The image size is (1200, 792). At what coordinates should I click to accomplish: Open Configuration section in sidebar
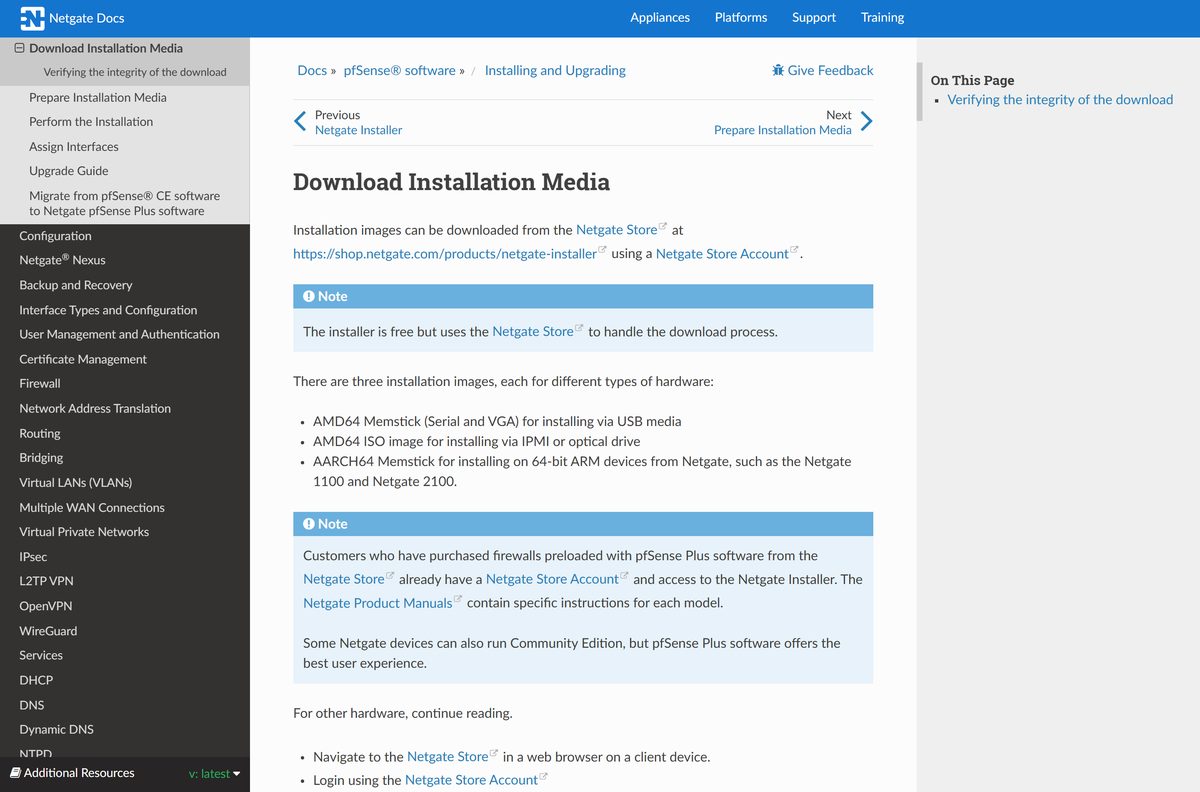(55, 236)
